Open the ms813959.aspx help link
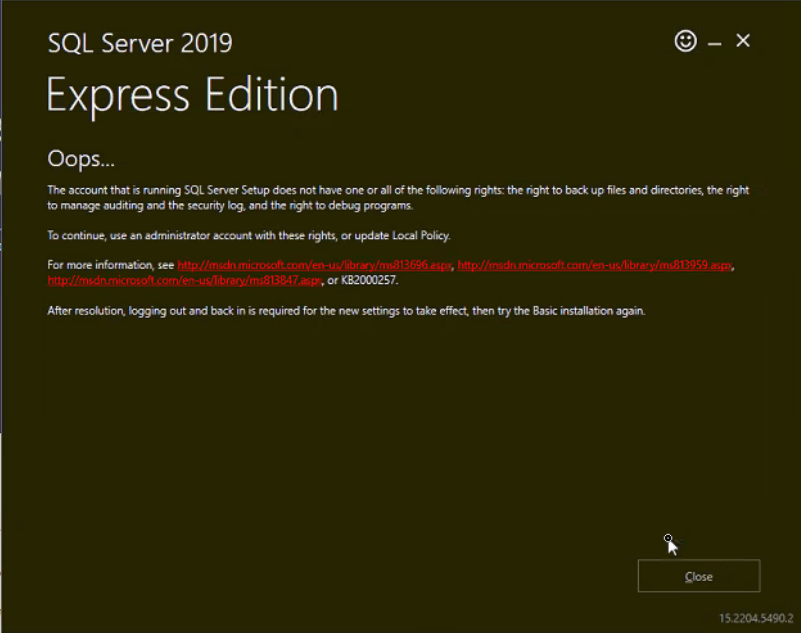The width and height of the screenshot is (801, 633). tap(594, 265)
